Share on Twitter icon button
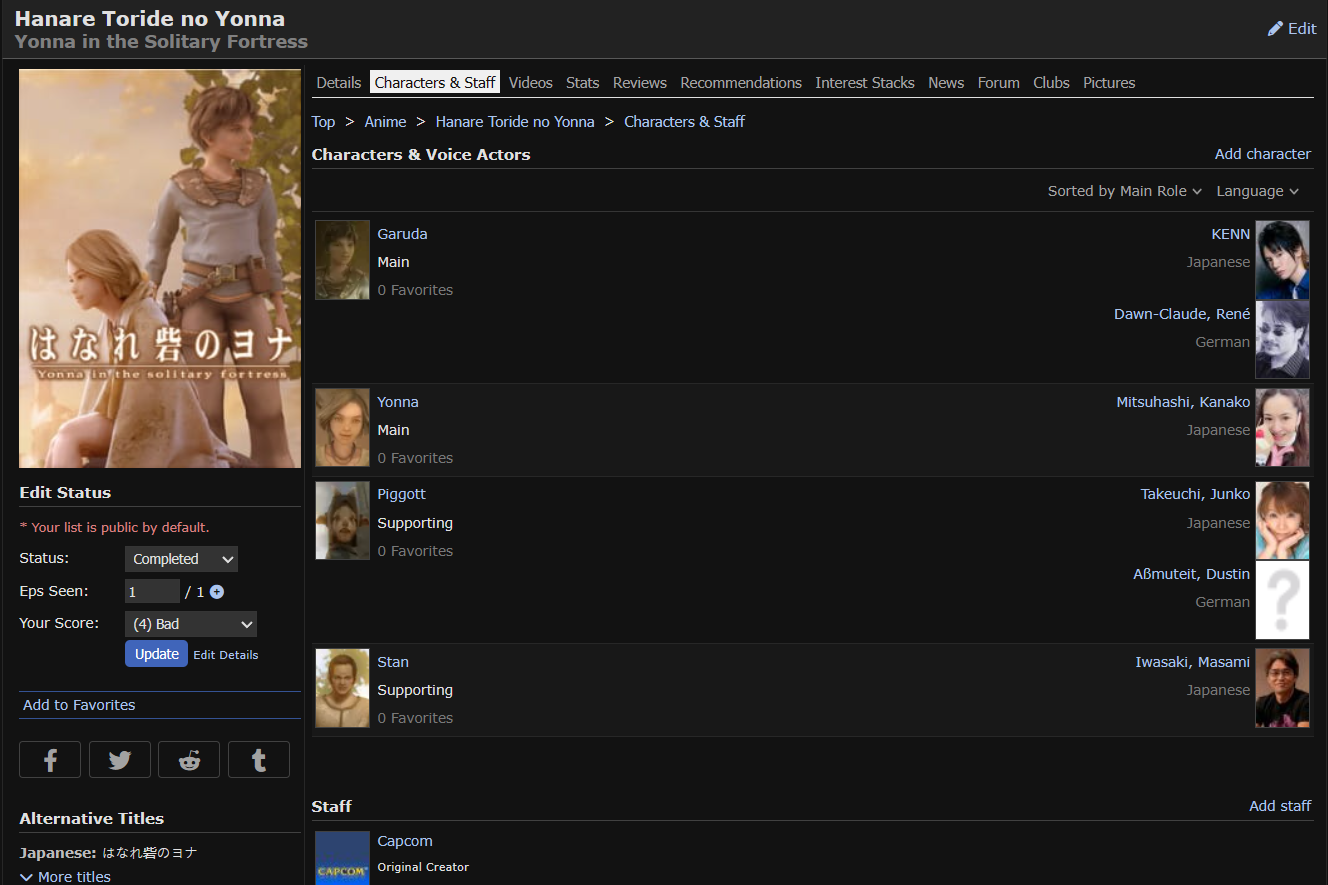1328x885 pixels. pyautogui.click(x=120, y=760)
